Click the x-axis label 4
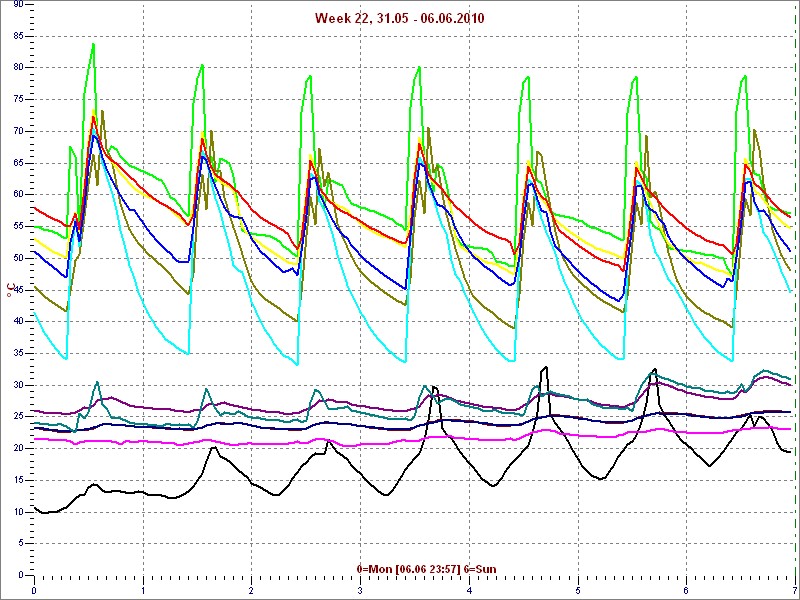 (x=469, y=591)
